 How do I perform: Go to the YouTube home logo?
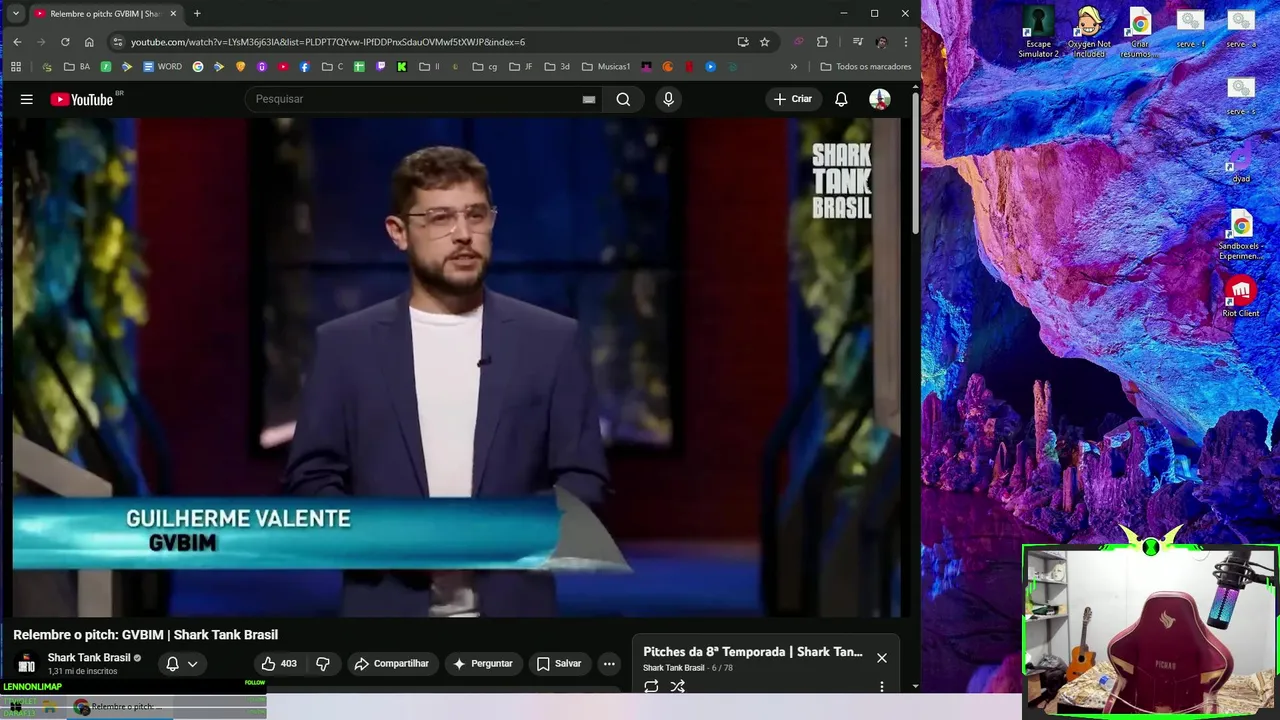click(x=82, y=99)
